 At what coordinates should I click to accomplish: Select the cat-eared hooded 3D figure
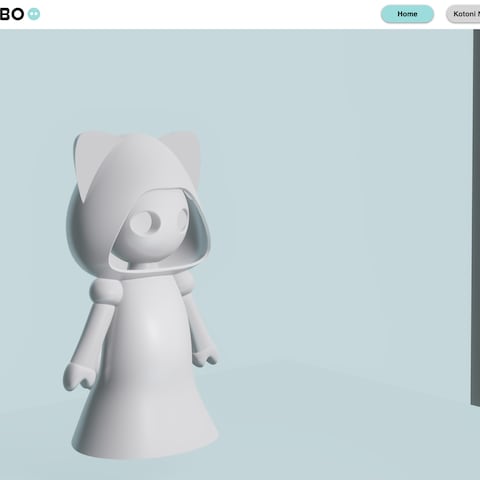(141, 295)
